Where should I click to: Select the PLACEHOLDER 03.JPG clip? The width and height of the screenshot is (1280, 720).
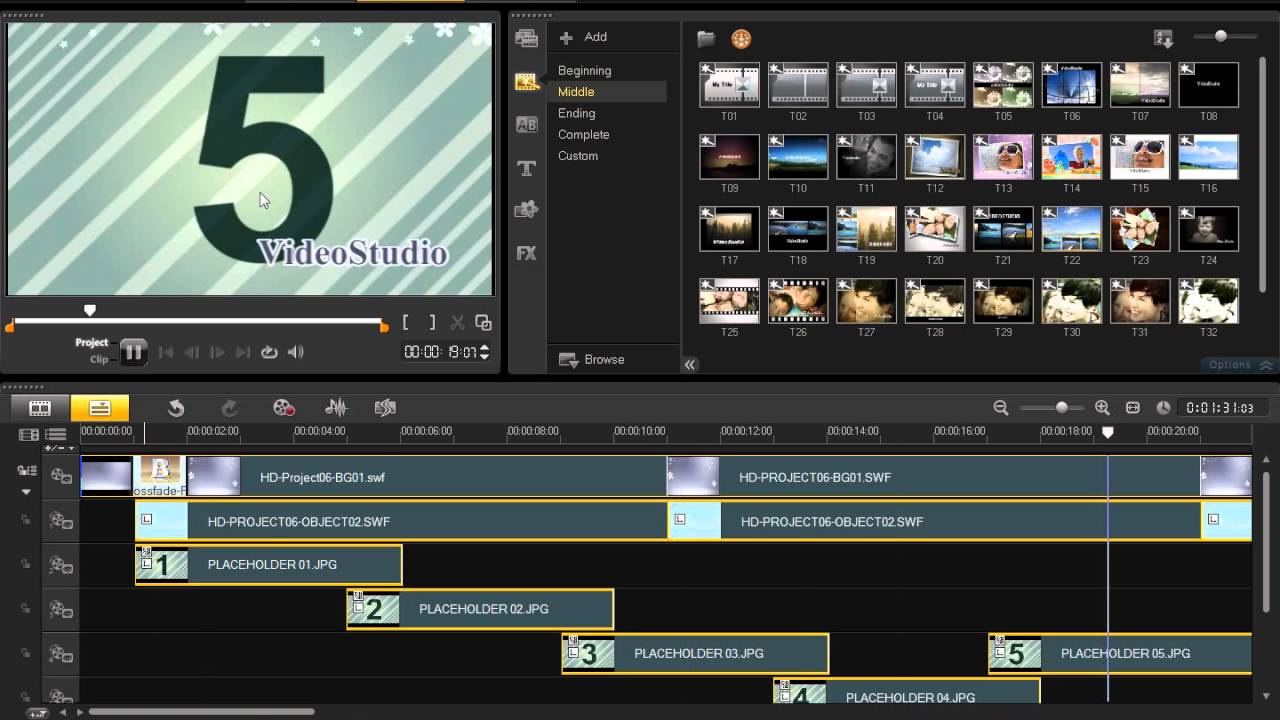click(695, 654)
